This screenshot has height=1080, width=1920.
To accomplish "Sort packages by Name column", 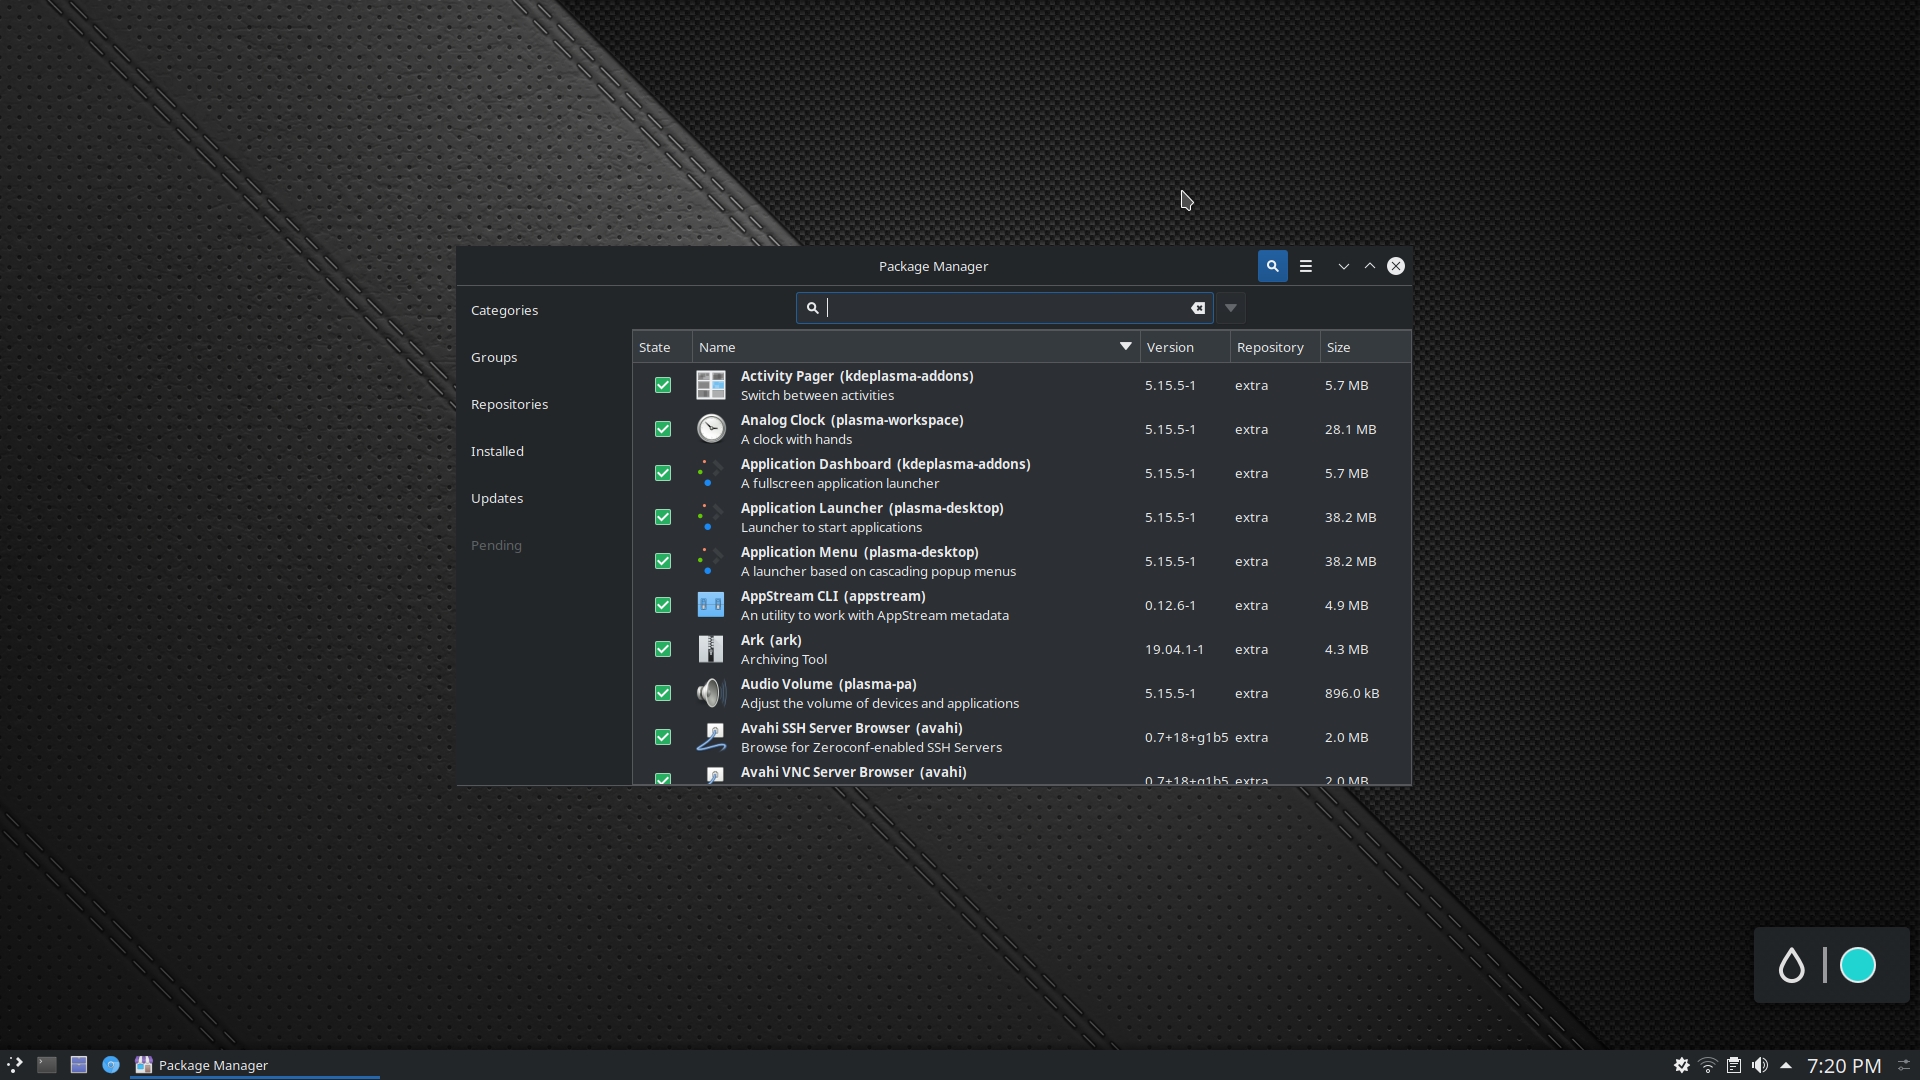I will click(916, 347).
